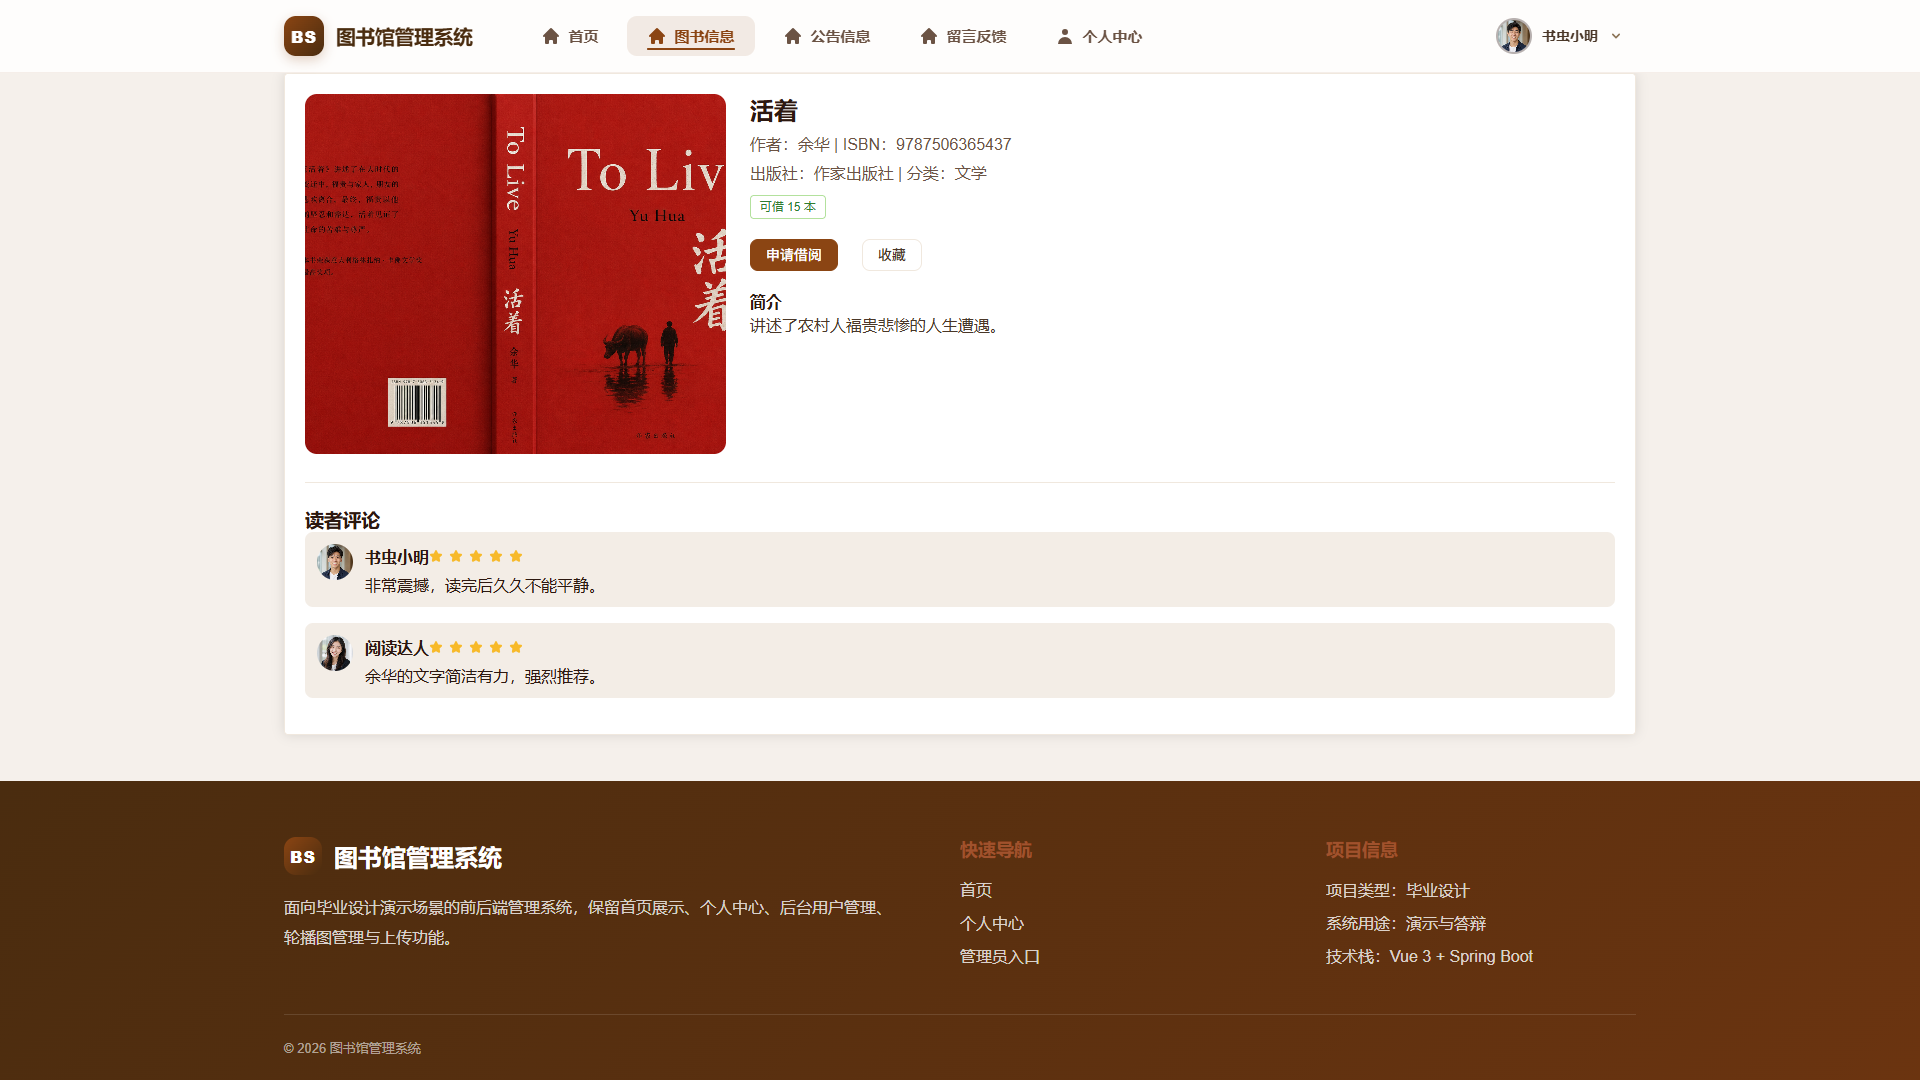Click 书虫小明's avatar in reader comments
Image resolution: width=1920 pixels, height=1080 pixels.
335,562
